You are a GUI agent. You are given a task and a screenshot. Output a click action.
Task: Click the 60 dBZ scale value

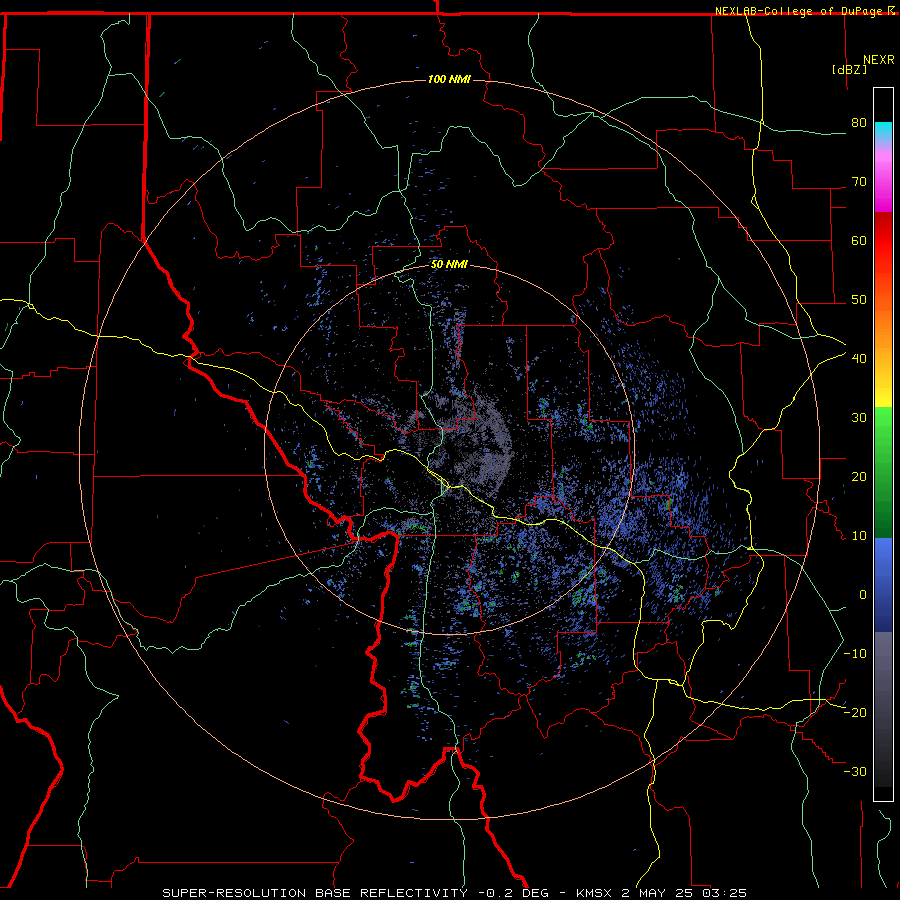pos(859,240)
